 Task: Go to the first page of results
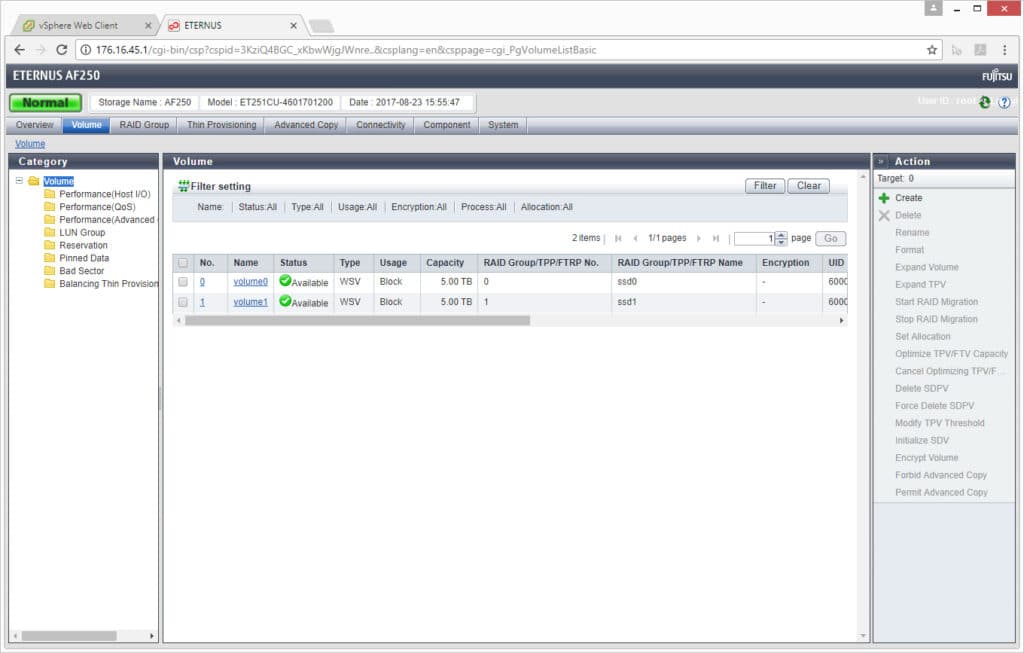618,238
